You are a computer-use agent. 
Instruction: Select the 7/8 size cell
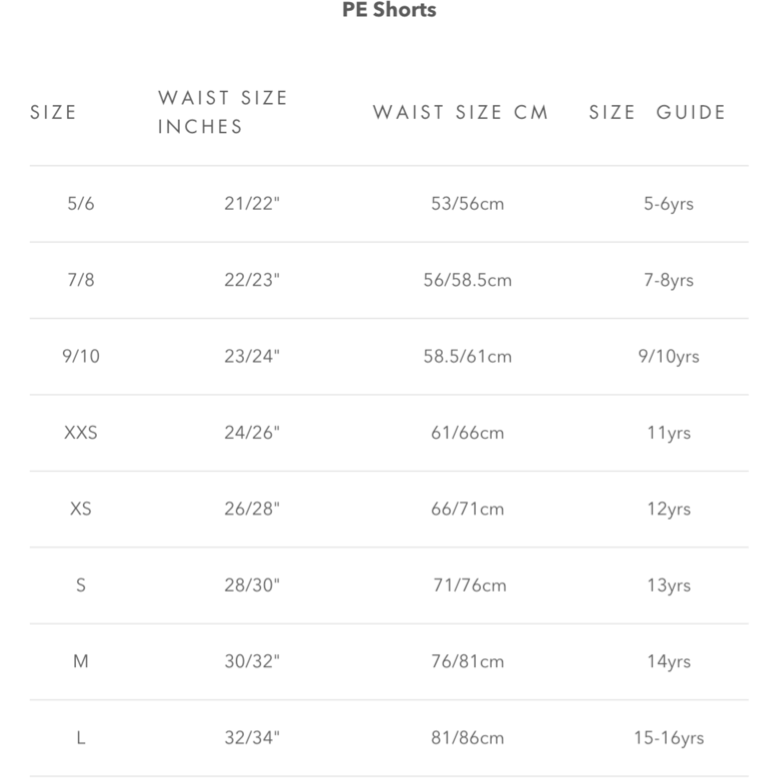[81, 280]
